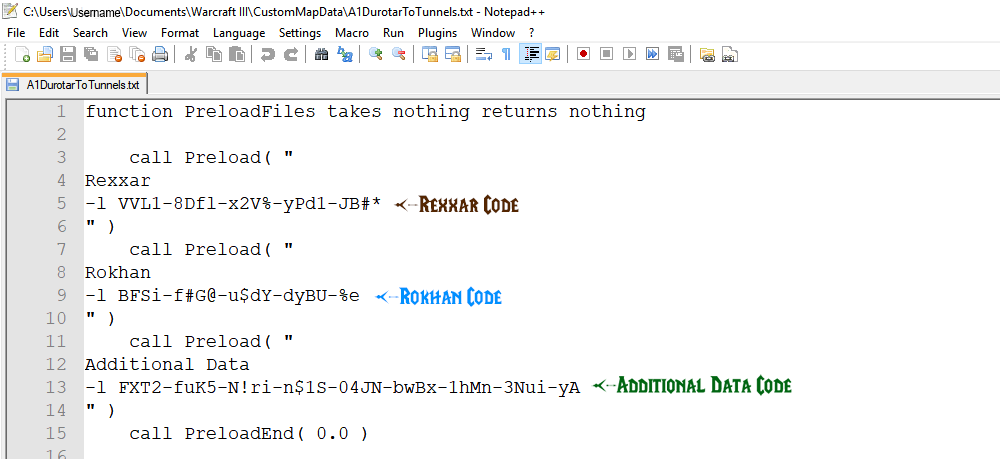This screenshot has width=1000, height=459.
Task: Toggle synchronized horizontal scrolling
Action: coord(453,55)
